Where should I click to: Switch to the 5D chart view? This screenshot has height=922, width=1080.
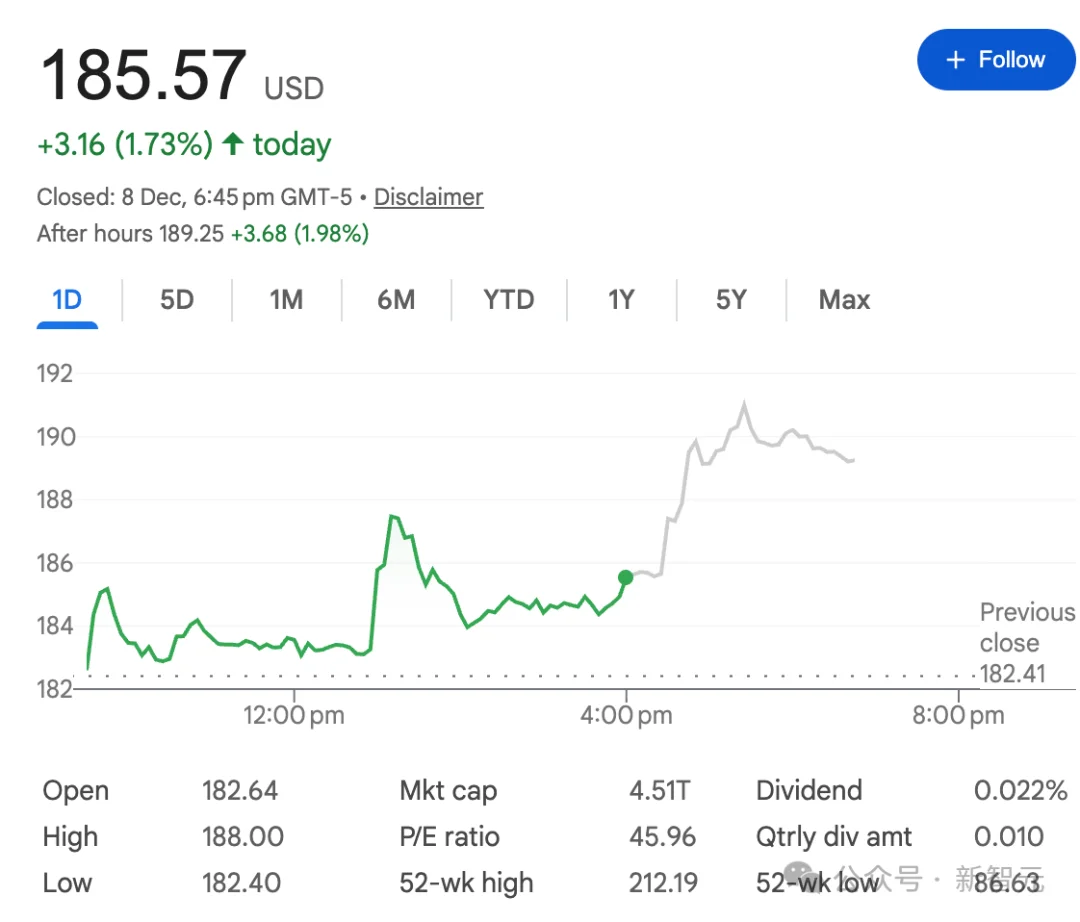coord(175,299)
